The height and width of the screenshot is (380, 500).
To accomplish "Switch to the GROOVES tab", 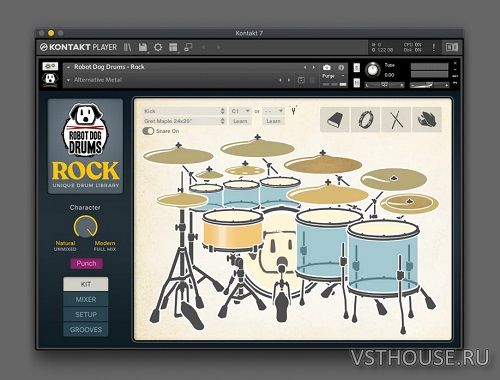I will point(86,329).
